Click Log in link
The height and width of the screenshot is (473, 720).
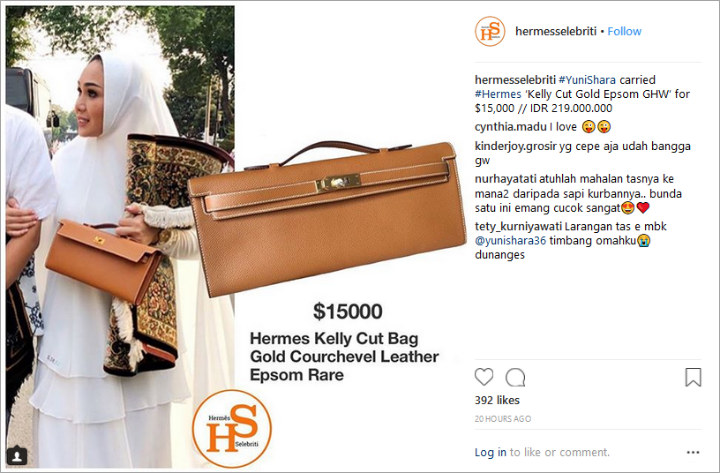(490, 452)
